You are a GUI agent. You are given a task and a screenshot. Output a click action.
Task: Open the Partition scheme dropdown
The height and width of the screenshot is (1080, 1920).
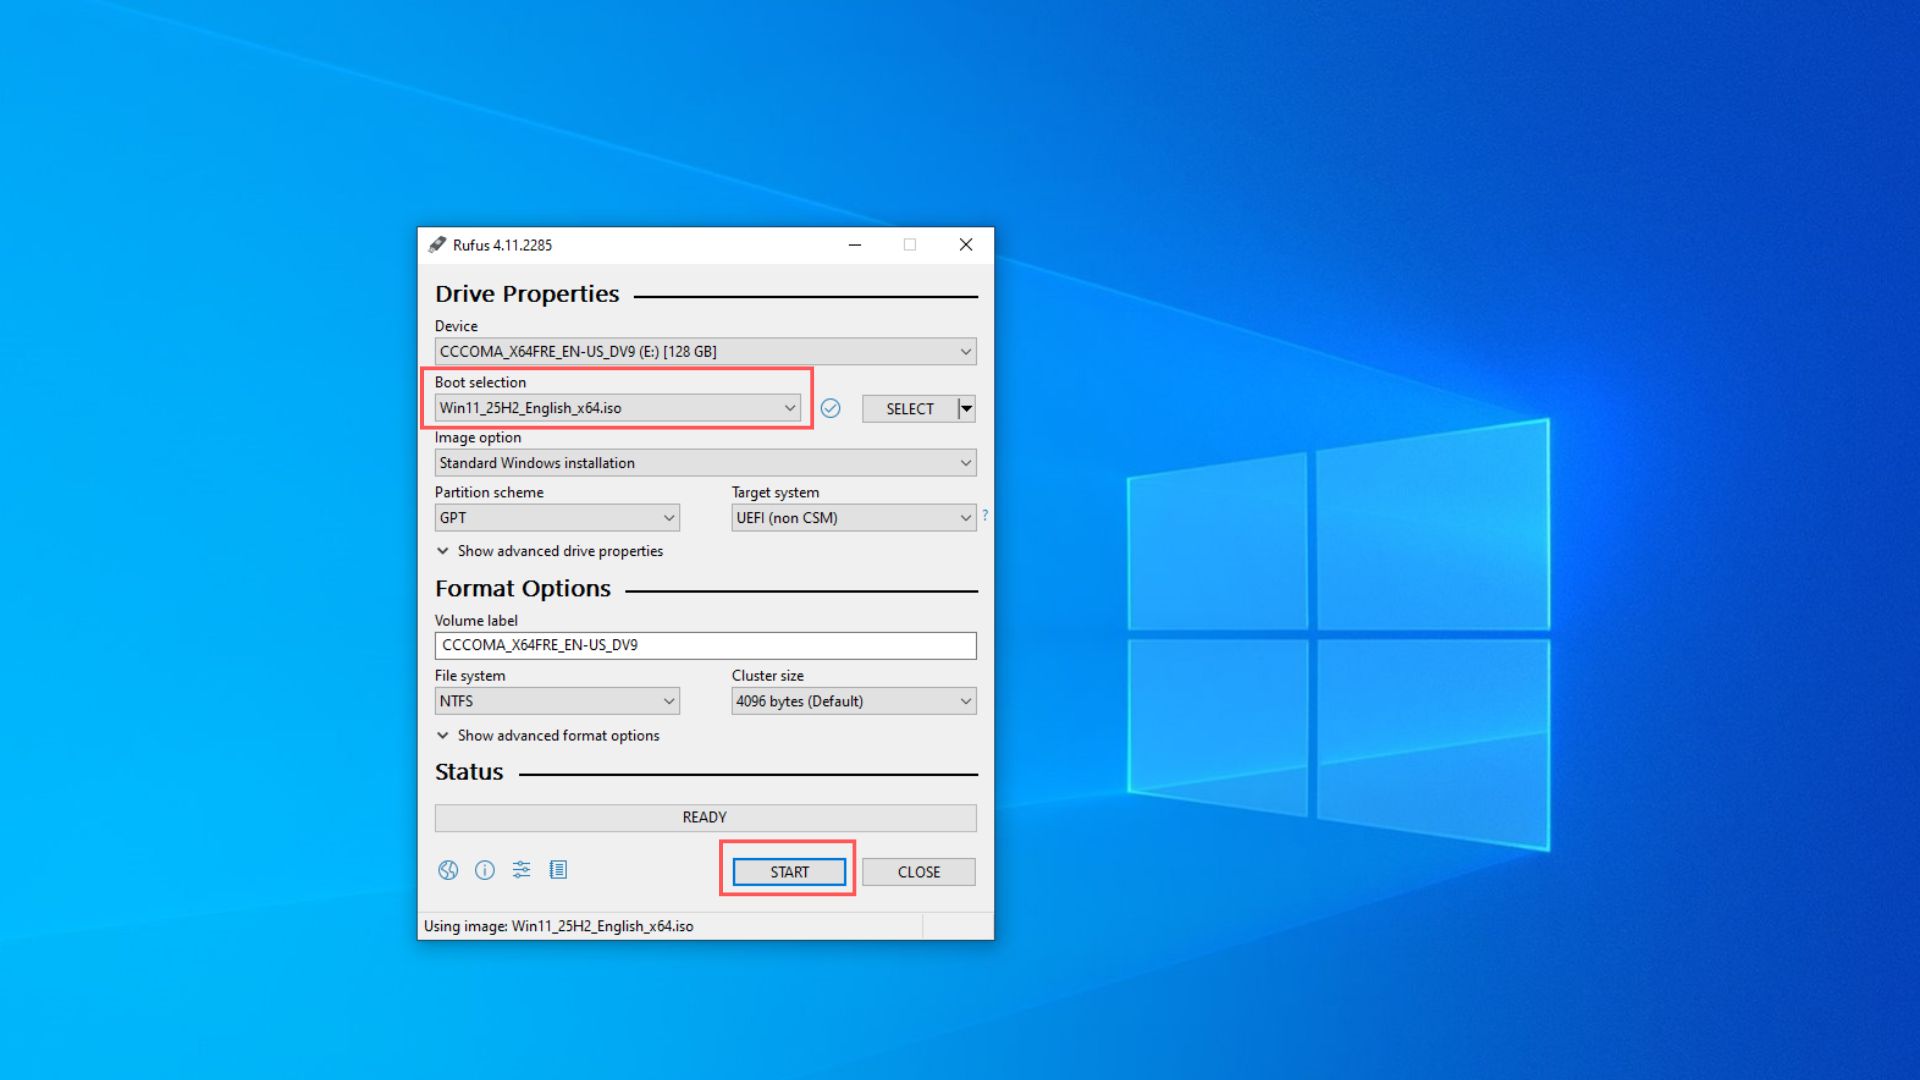point(668,517)
